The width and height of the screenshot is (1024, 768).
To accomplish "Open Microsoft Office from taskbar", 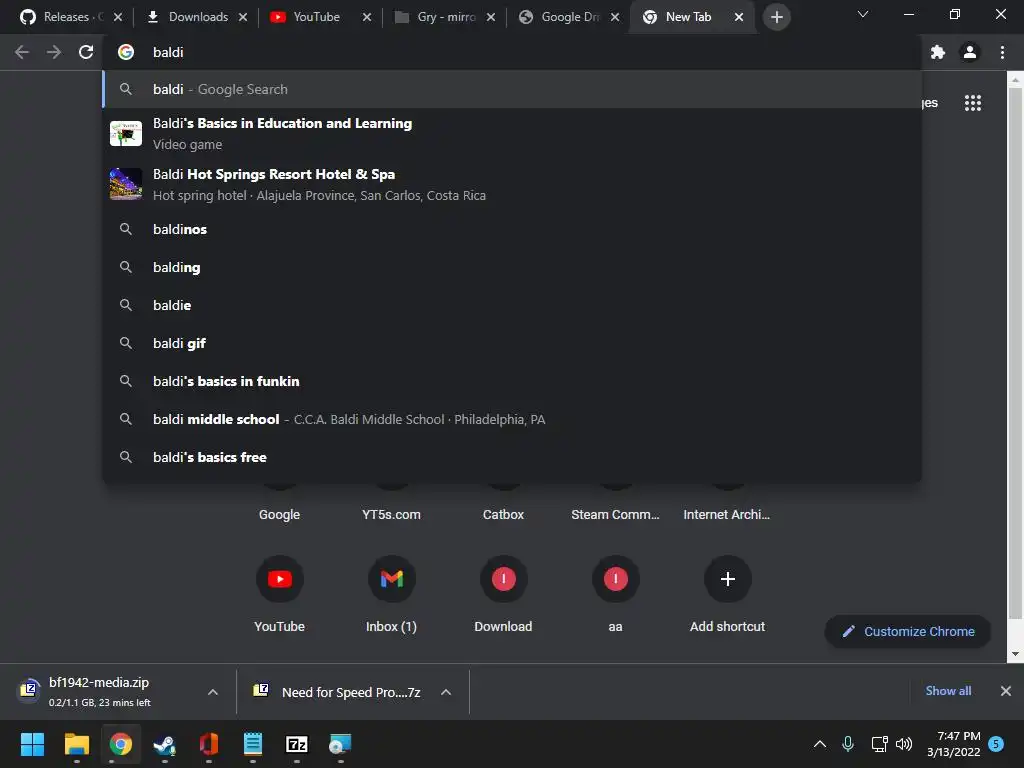I will 208,744.
